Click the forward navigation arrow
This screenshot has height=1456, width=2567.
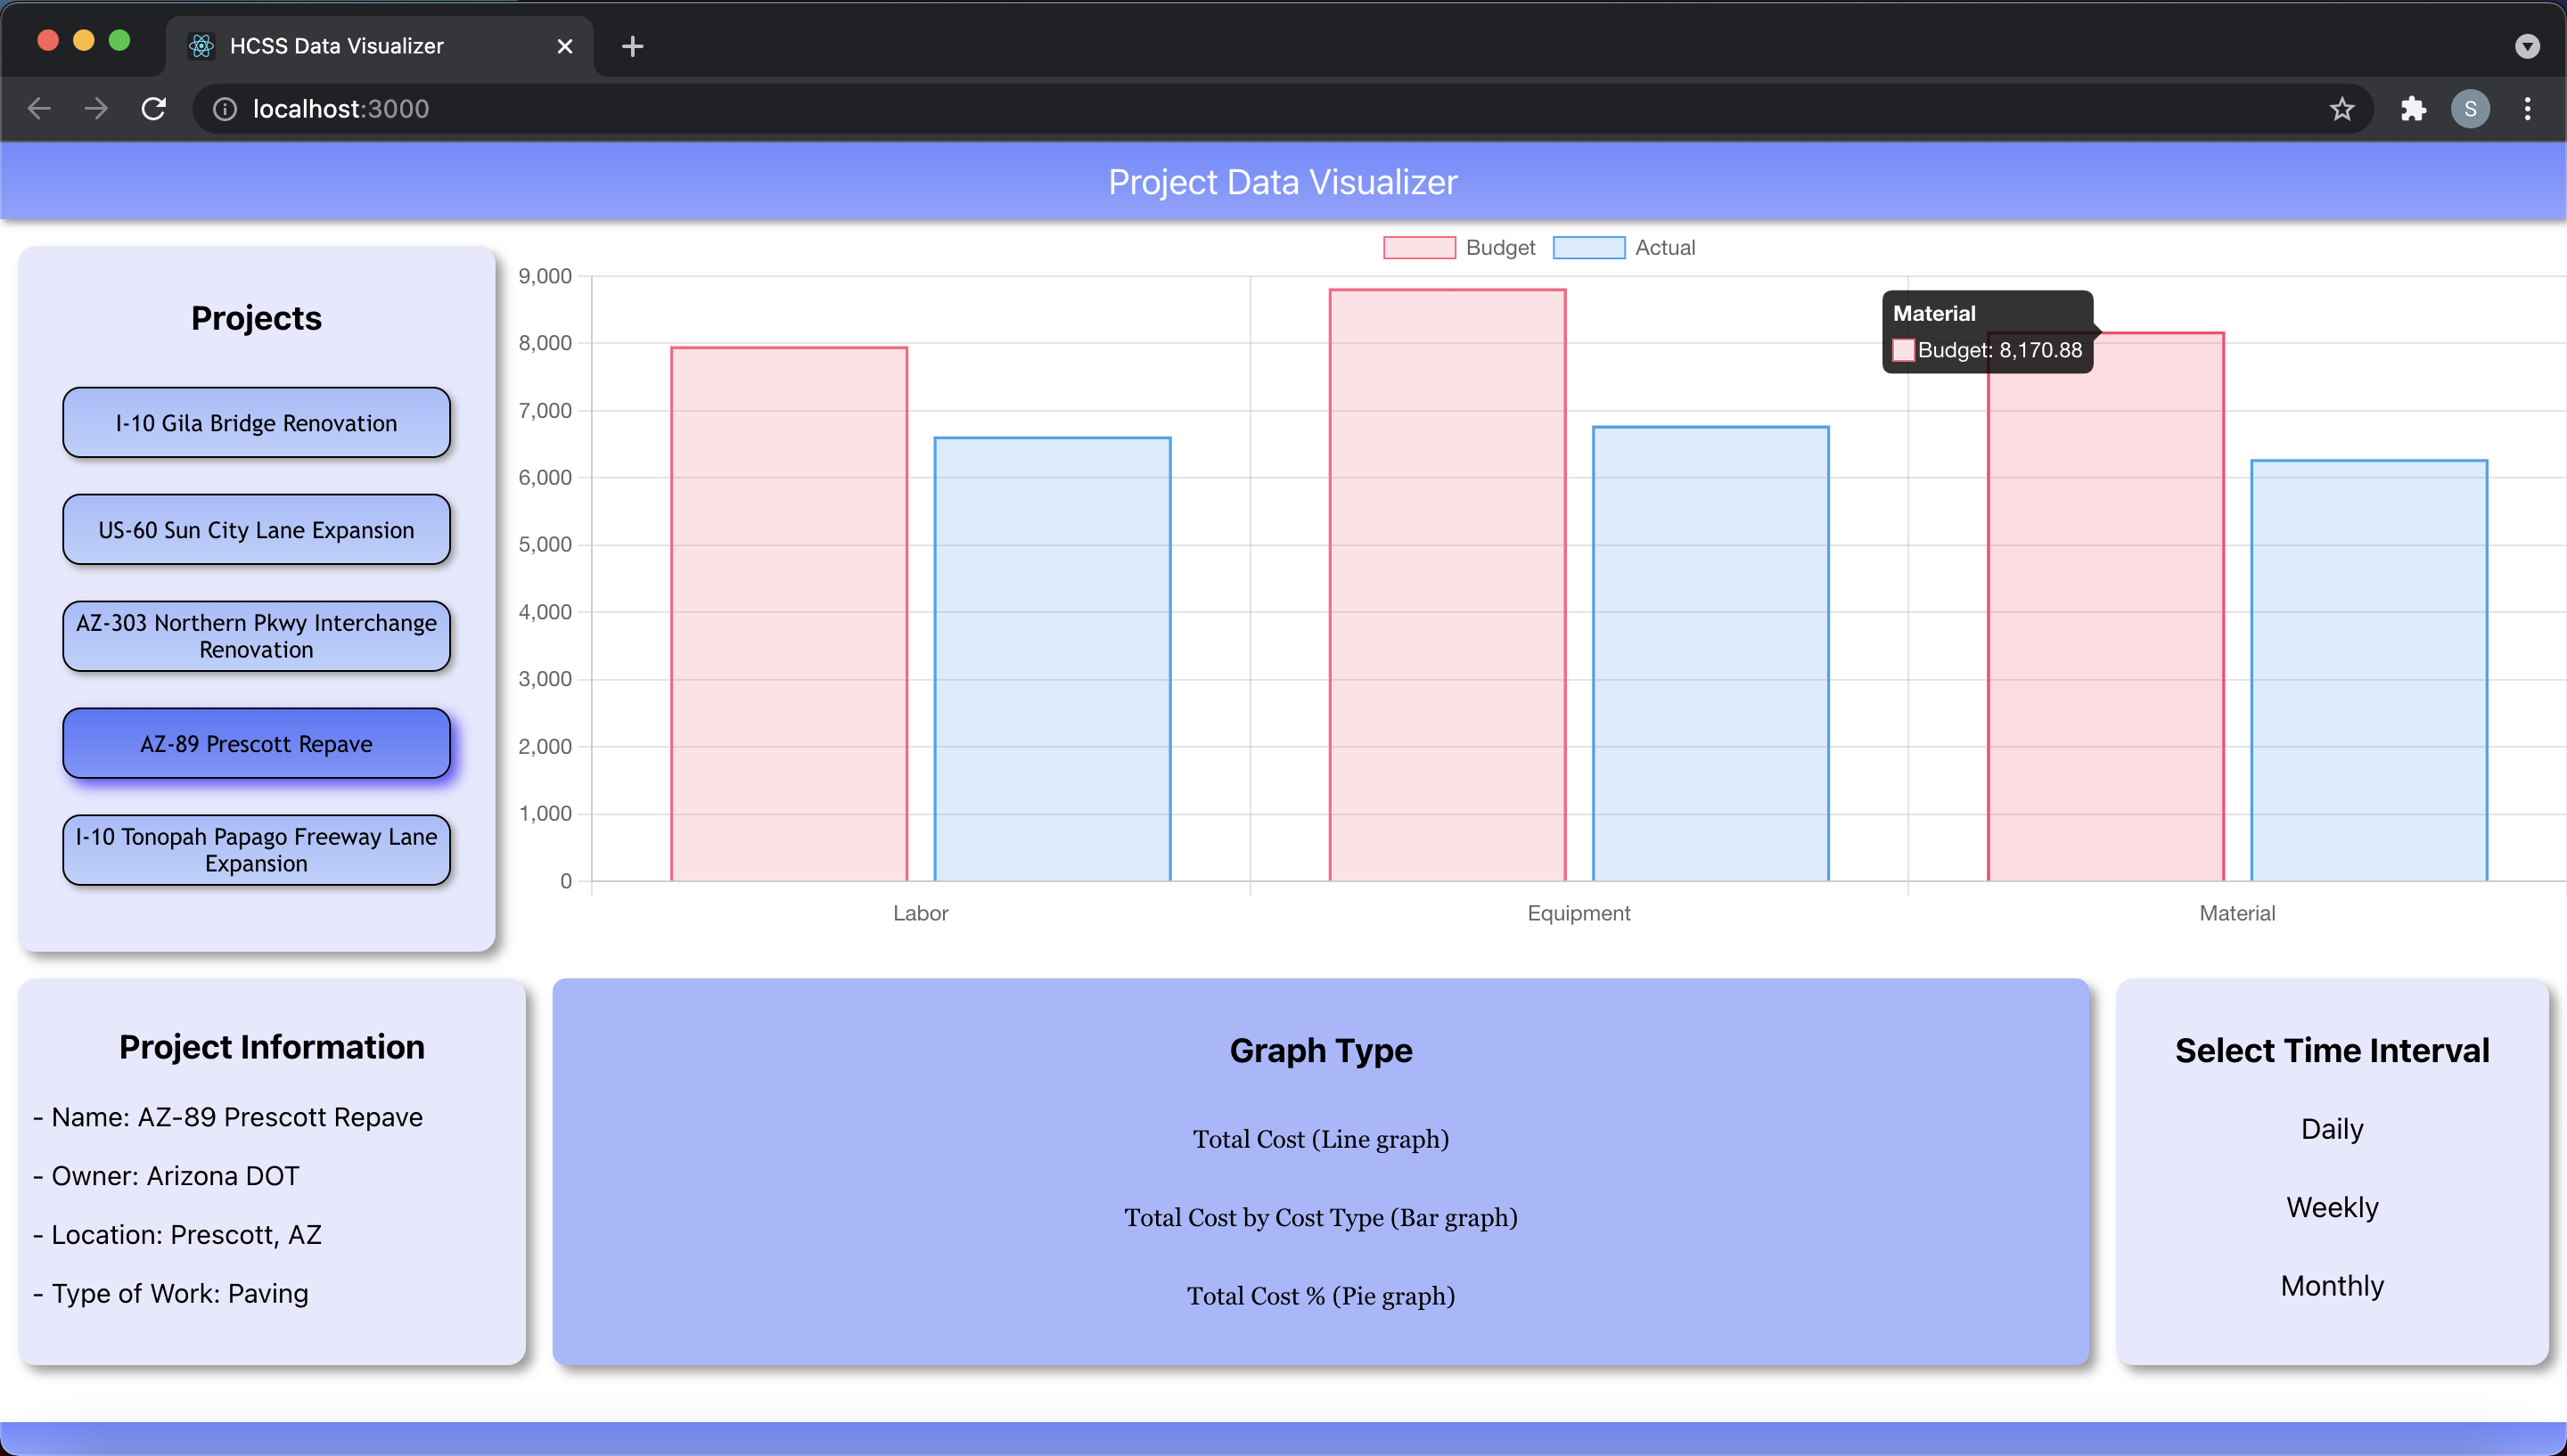pos(96,108)
